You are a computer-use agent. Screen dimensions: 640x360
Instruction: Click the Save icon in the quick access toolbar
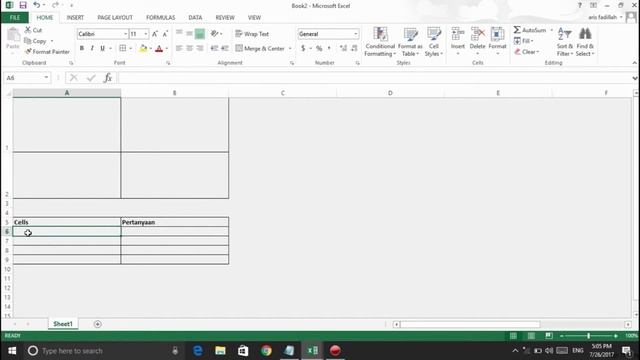[23, 5]
